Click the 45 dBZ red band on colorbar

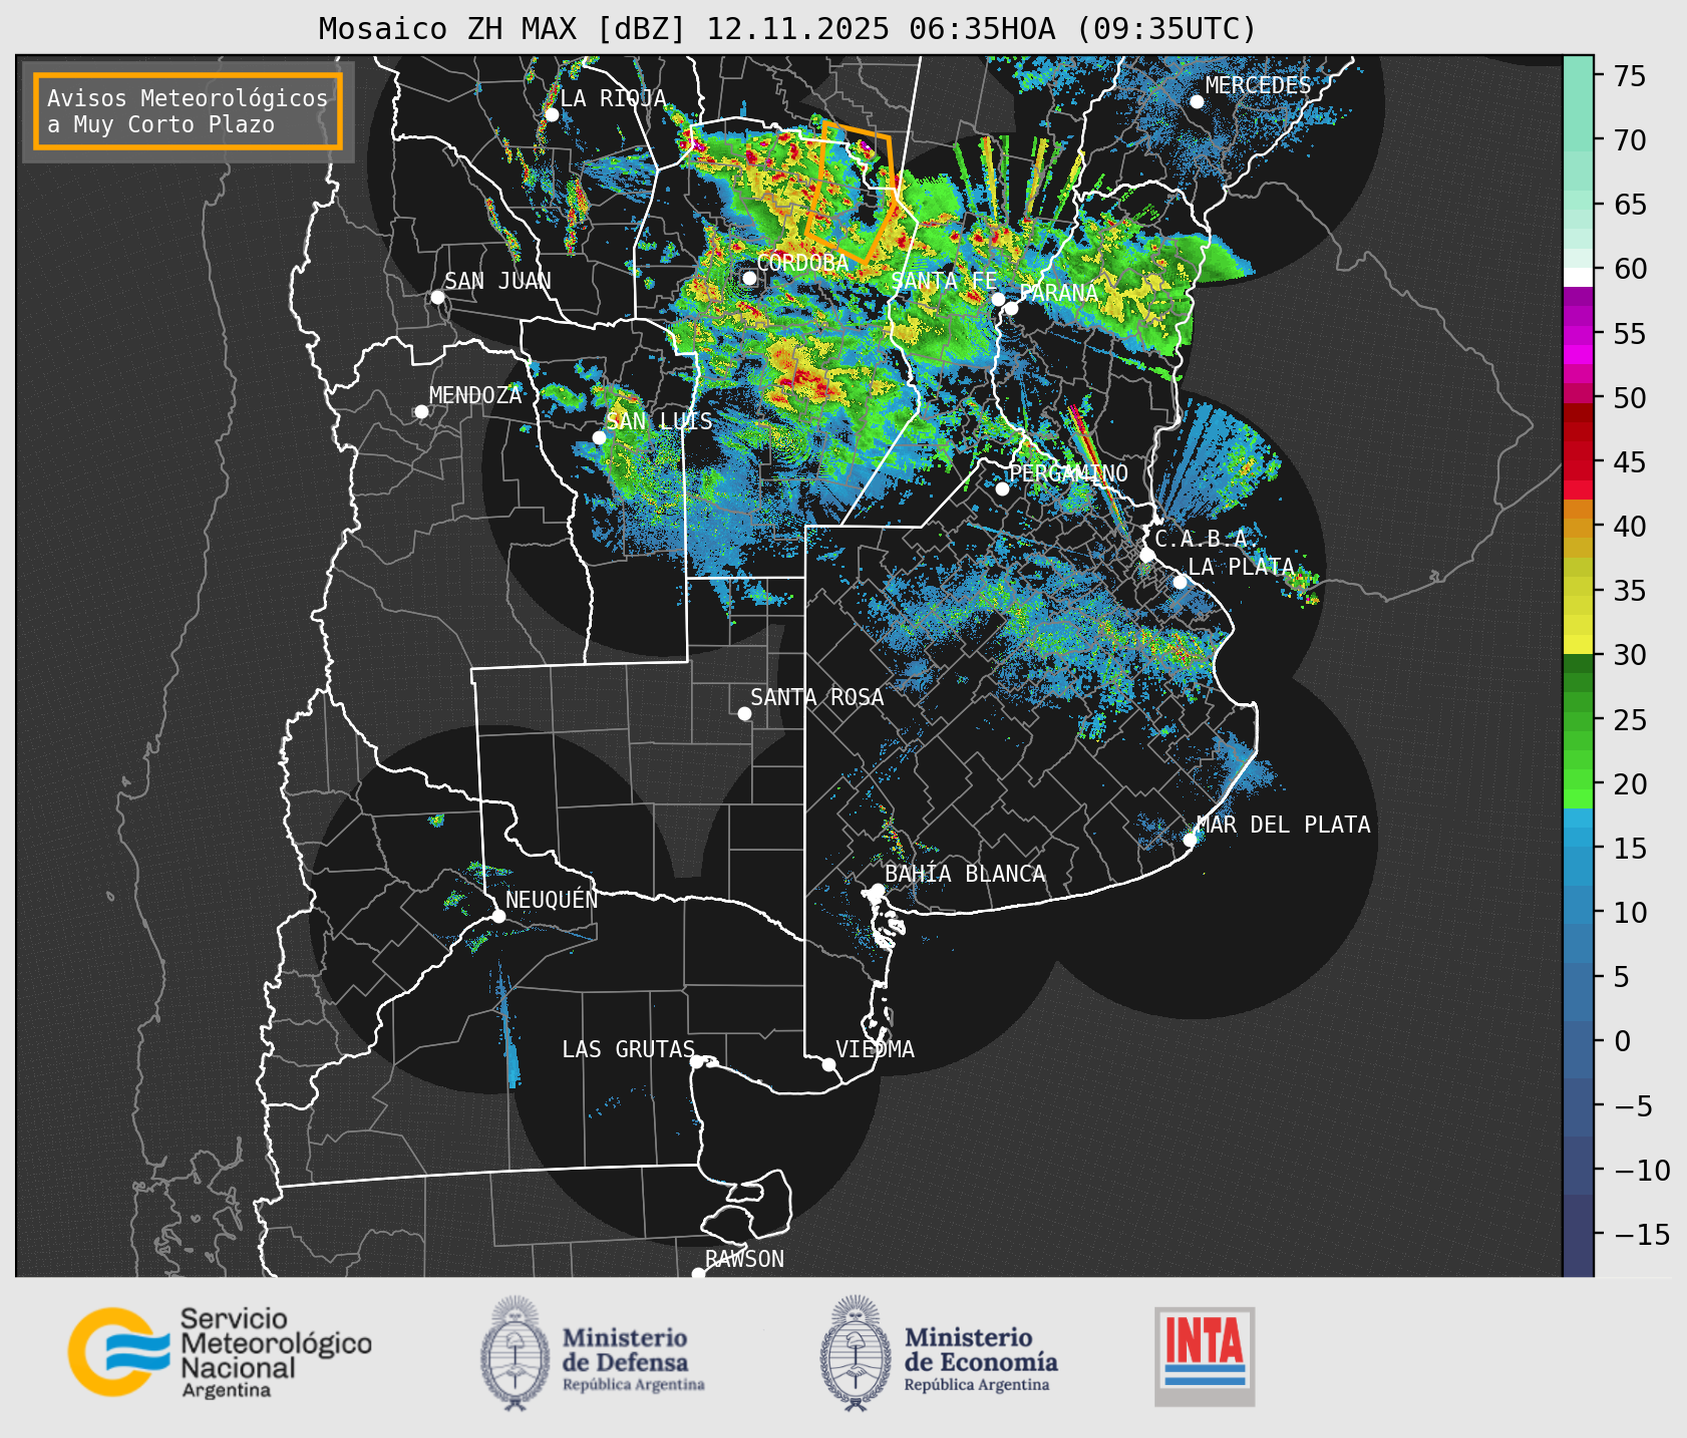(1578, 463)
